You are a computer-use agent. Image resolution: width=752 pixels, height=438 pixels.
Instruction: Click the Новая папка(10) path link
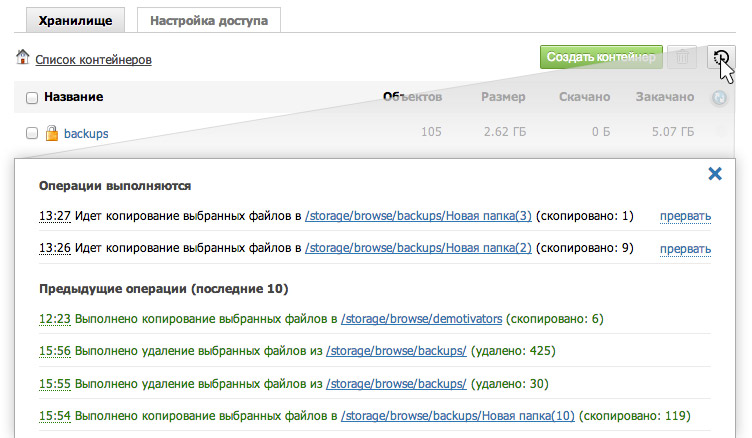457,415
